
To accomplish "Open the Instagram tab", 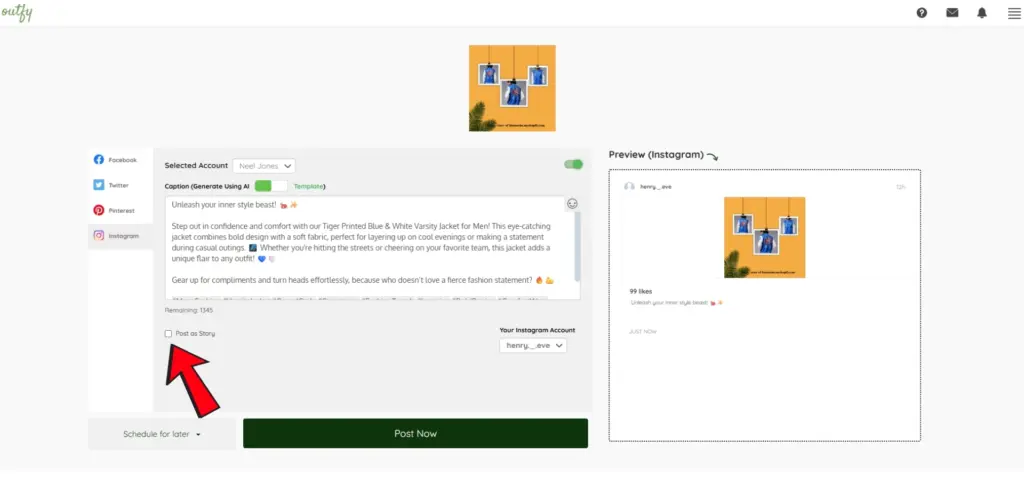I will coord(120,236).
